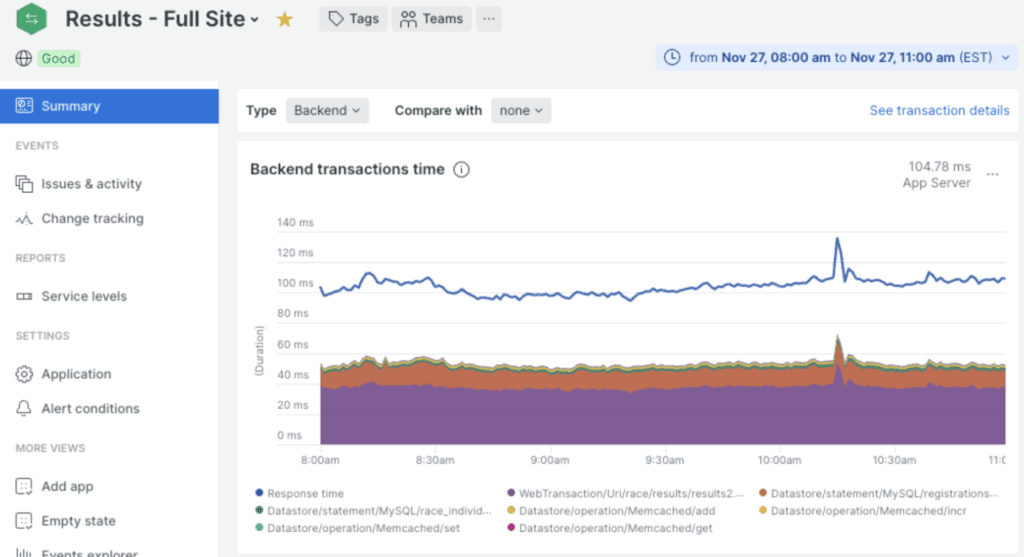Favorite the app with the star icon
1024x557 pixels.
285,19
